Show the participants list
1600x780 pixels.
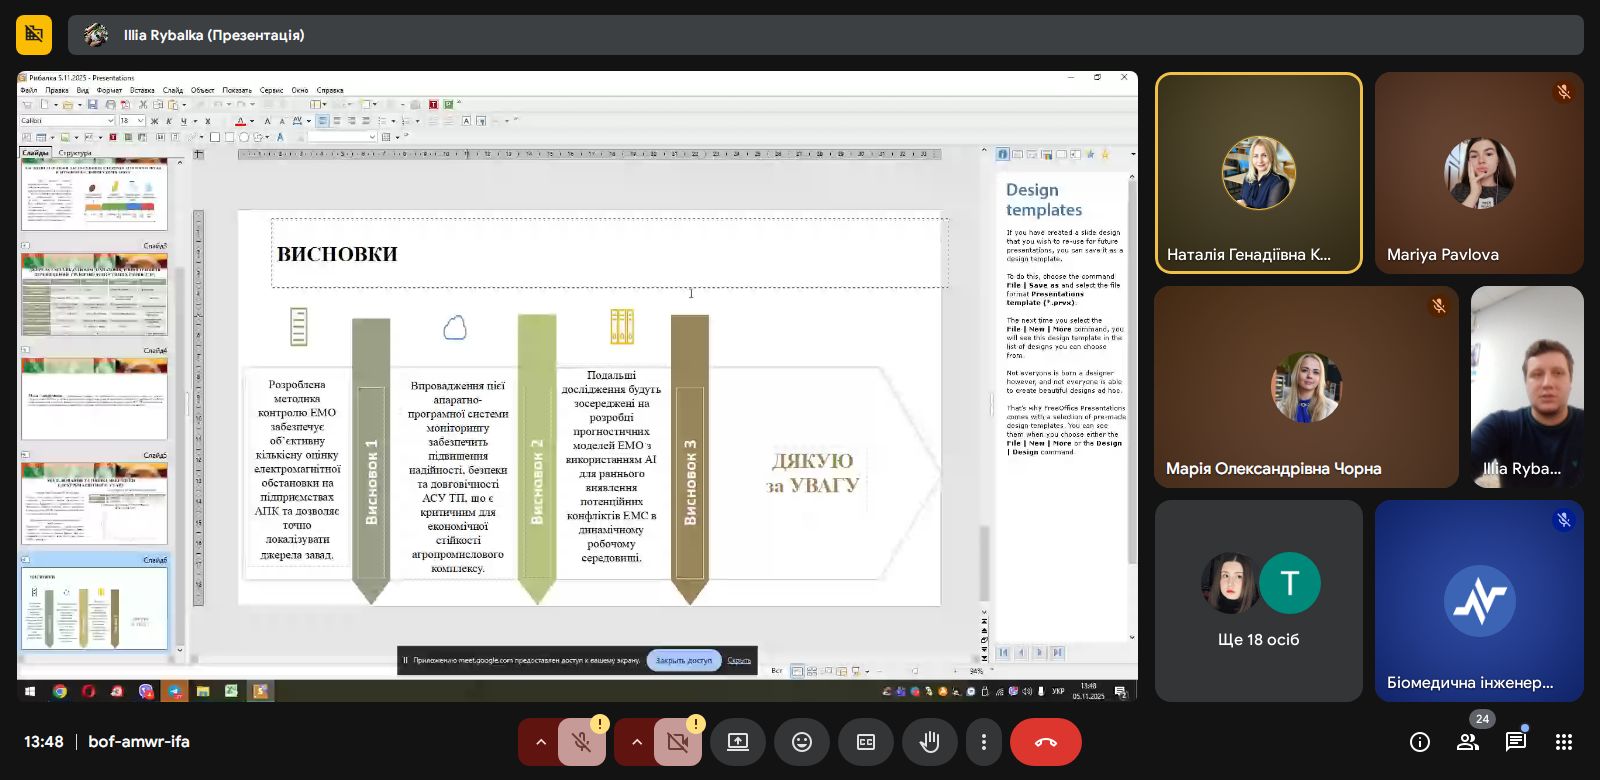[1467, 742]
